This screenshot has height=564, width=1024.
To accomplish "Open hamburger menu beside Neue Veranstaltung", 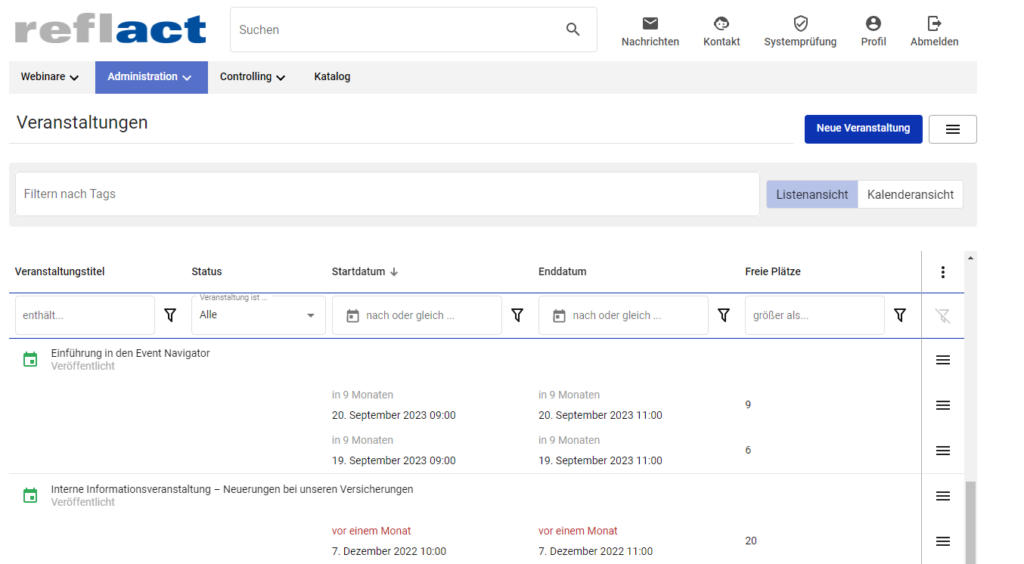I will [x=952, y=129].
